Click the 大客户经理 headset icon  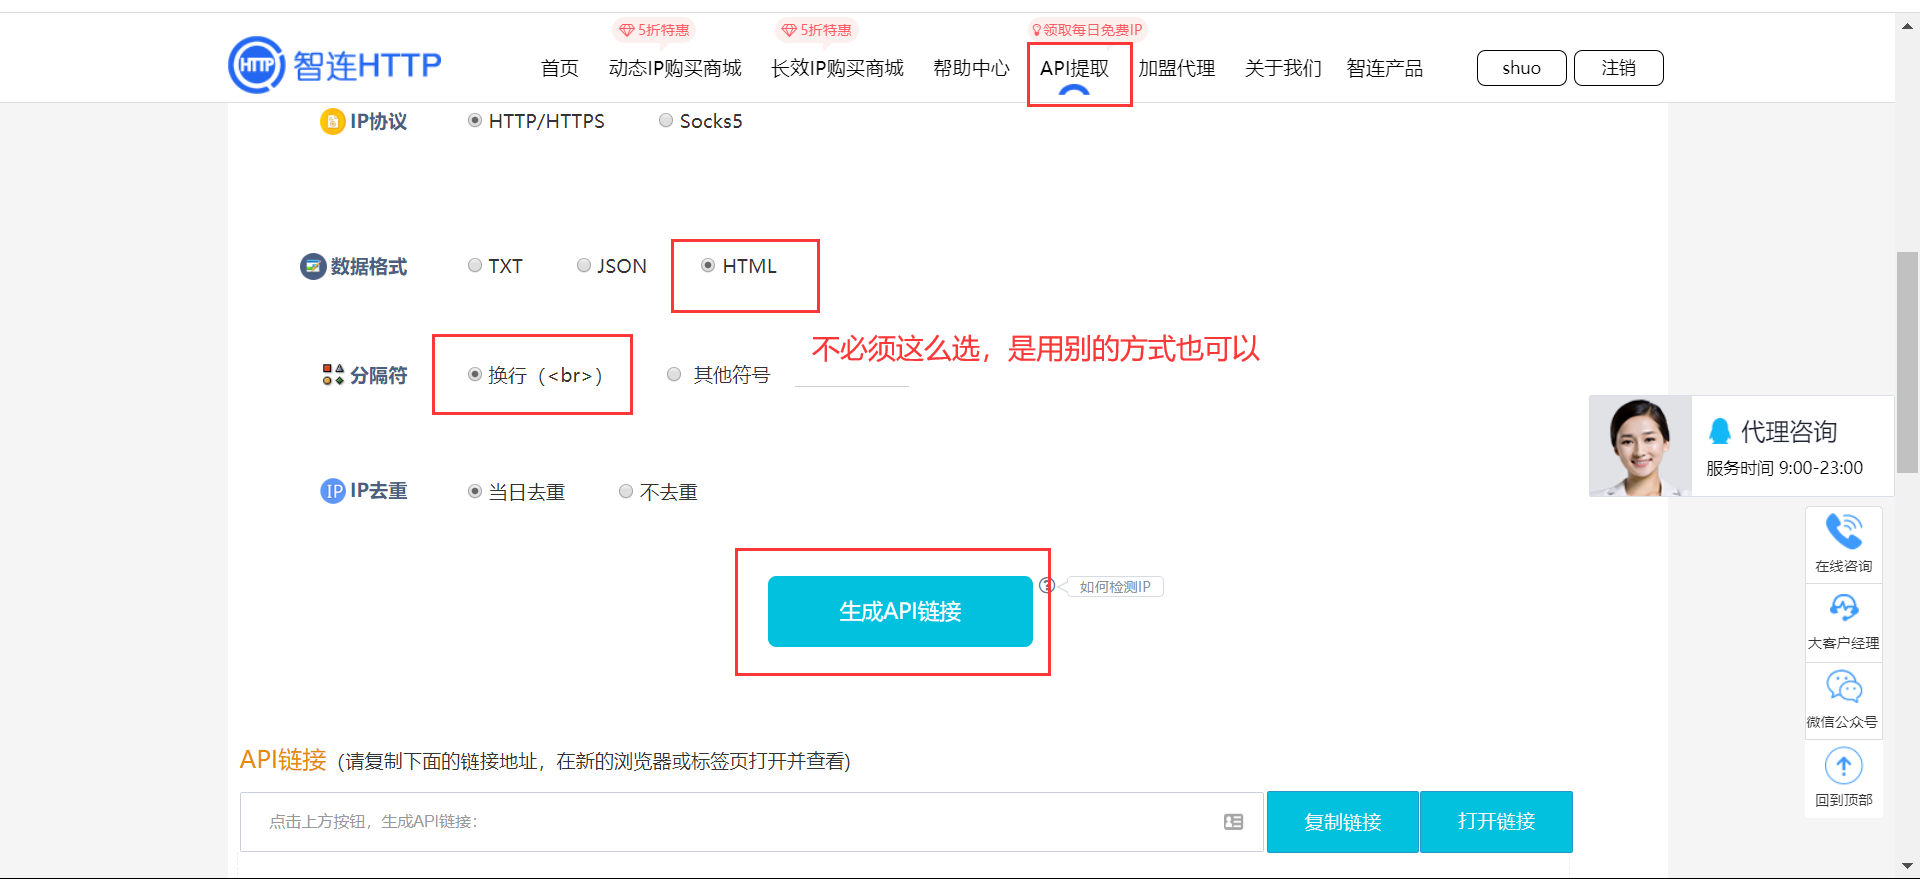(1843, 608)
